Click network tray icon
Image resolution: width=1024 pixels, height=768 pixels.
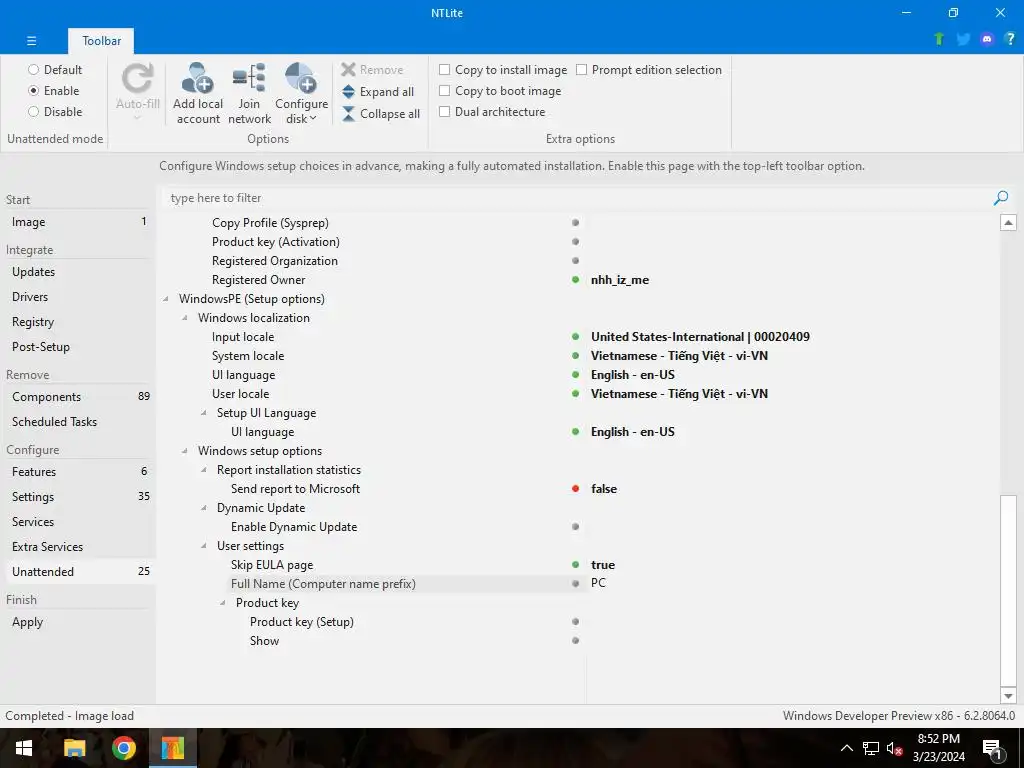click(x=871, y=748)
